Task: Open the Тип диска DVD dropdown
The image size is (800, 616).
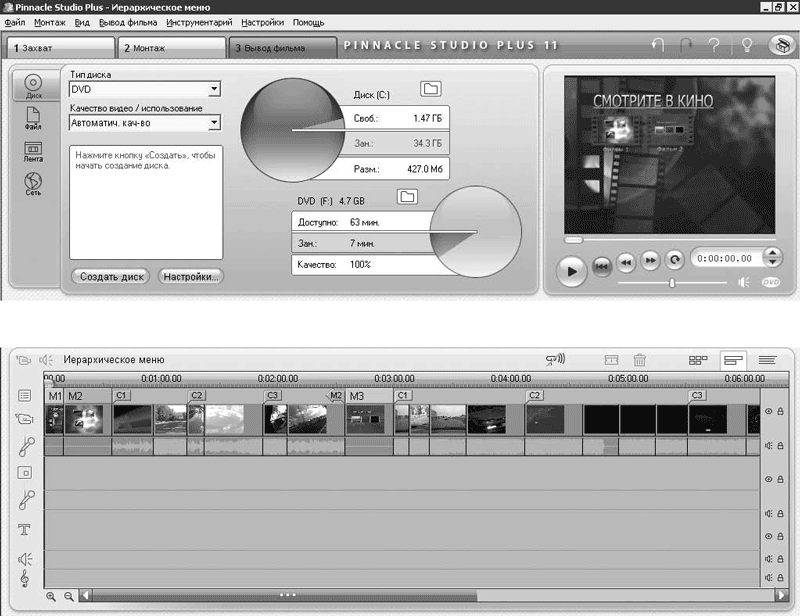Action: click(x=214, y=90)
